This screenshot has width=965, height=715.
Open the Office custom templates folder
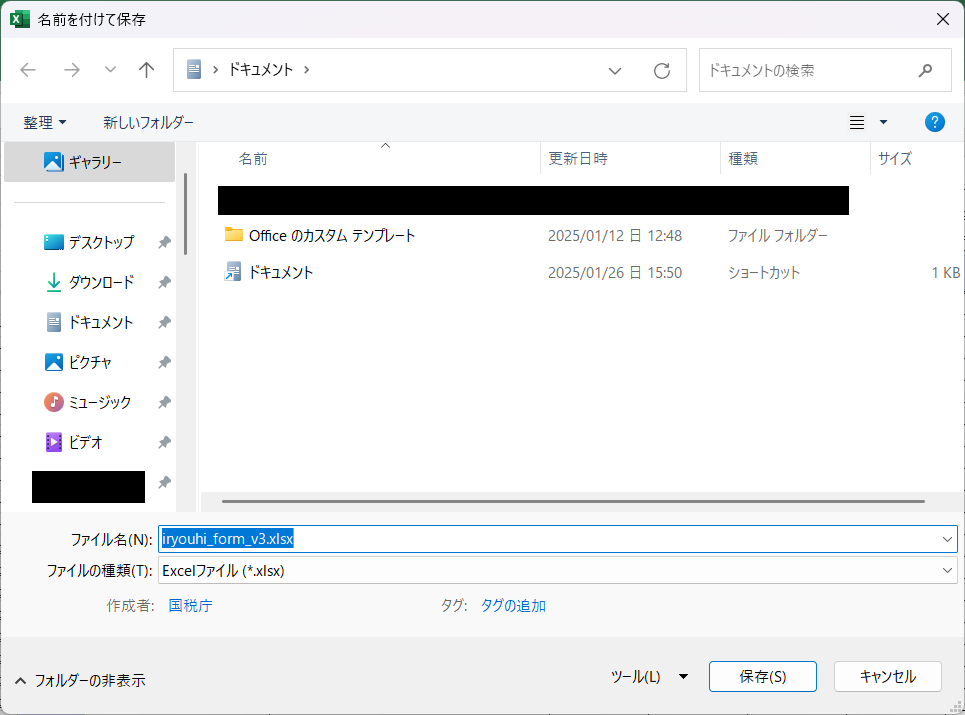click(x=331, y=235)
